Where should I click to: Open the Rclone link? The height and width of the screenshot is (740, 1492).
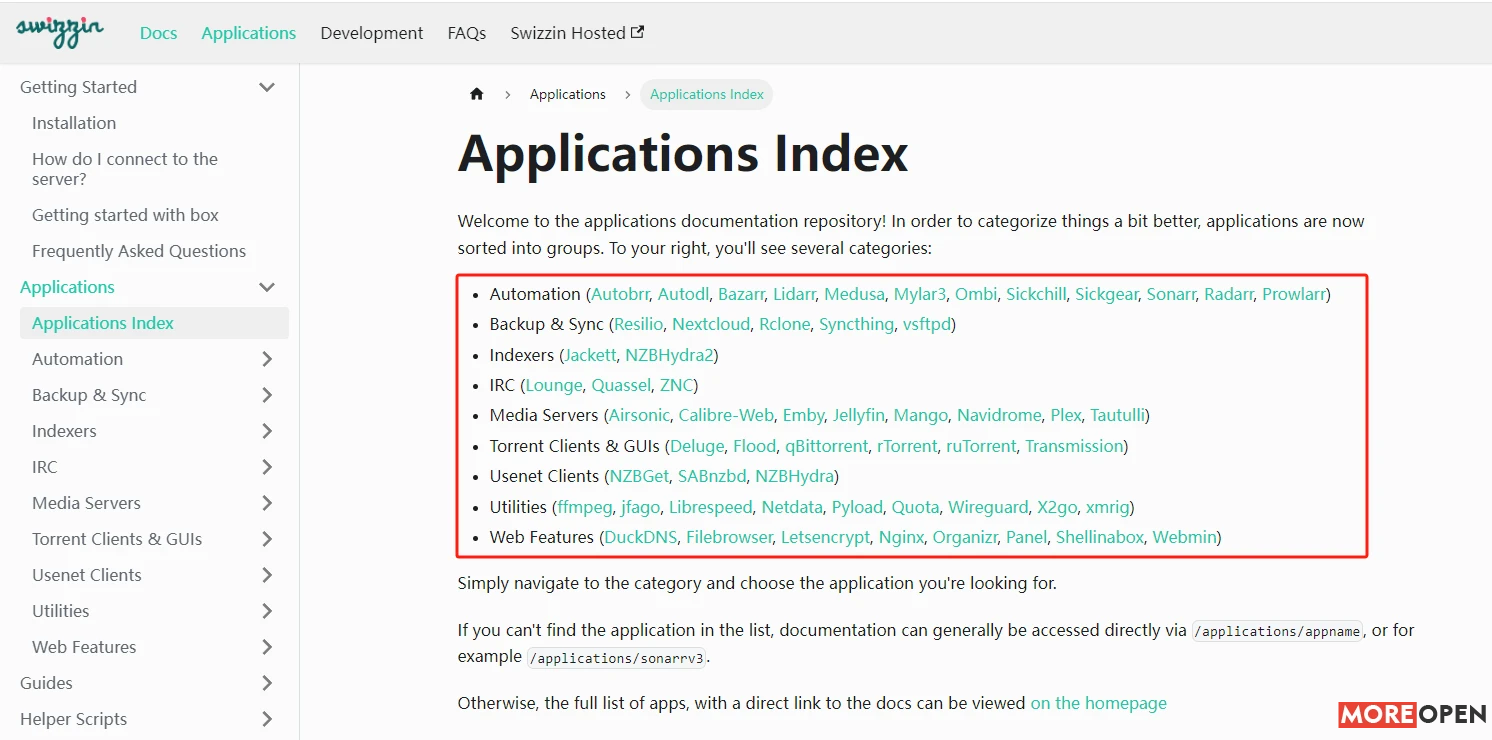point(785,324)
